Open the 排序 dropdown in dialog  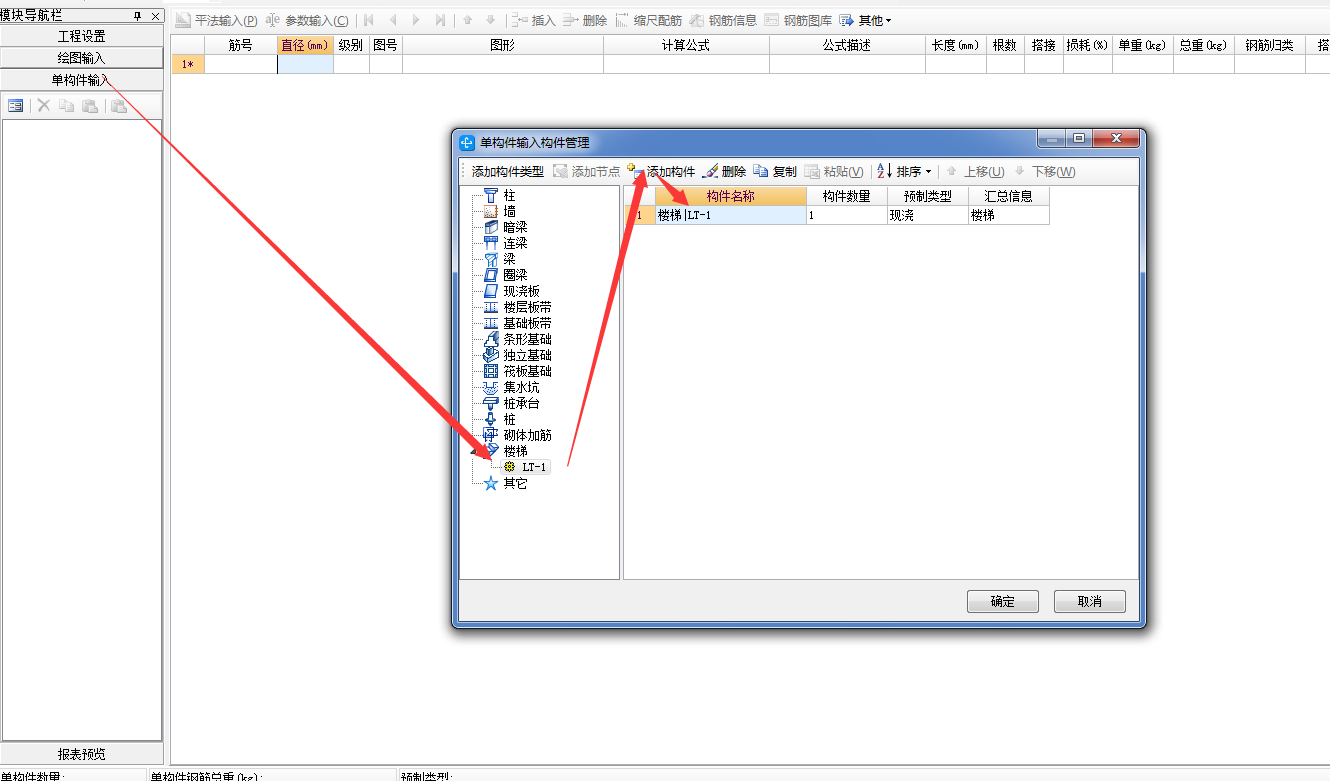tap(905, 171)
